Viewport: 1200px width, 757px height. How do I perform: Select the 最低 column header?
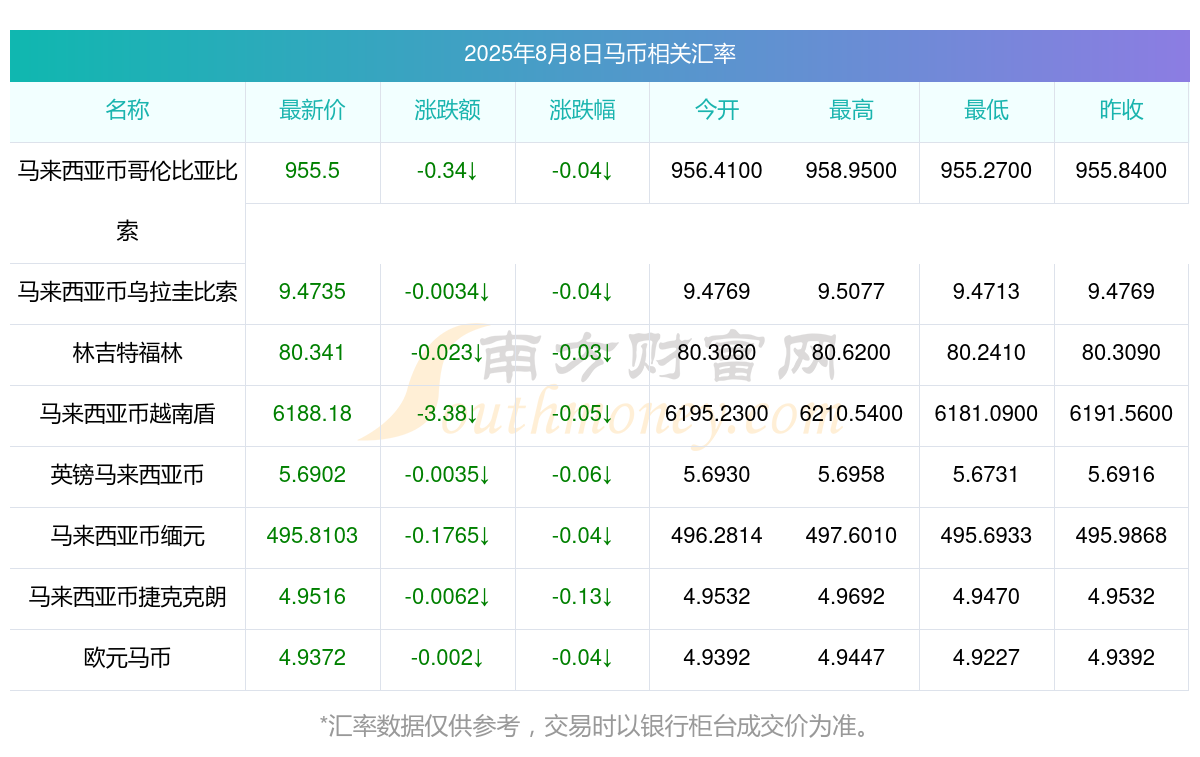[x=986, y=110]
